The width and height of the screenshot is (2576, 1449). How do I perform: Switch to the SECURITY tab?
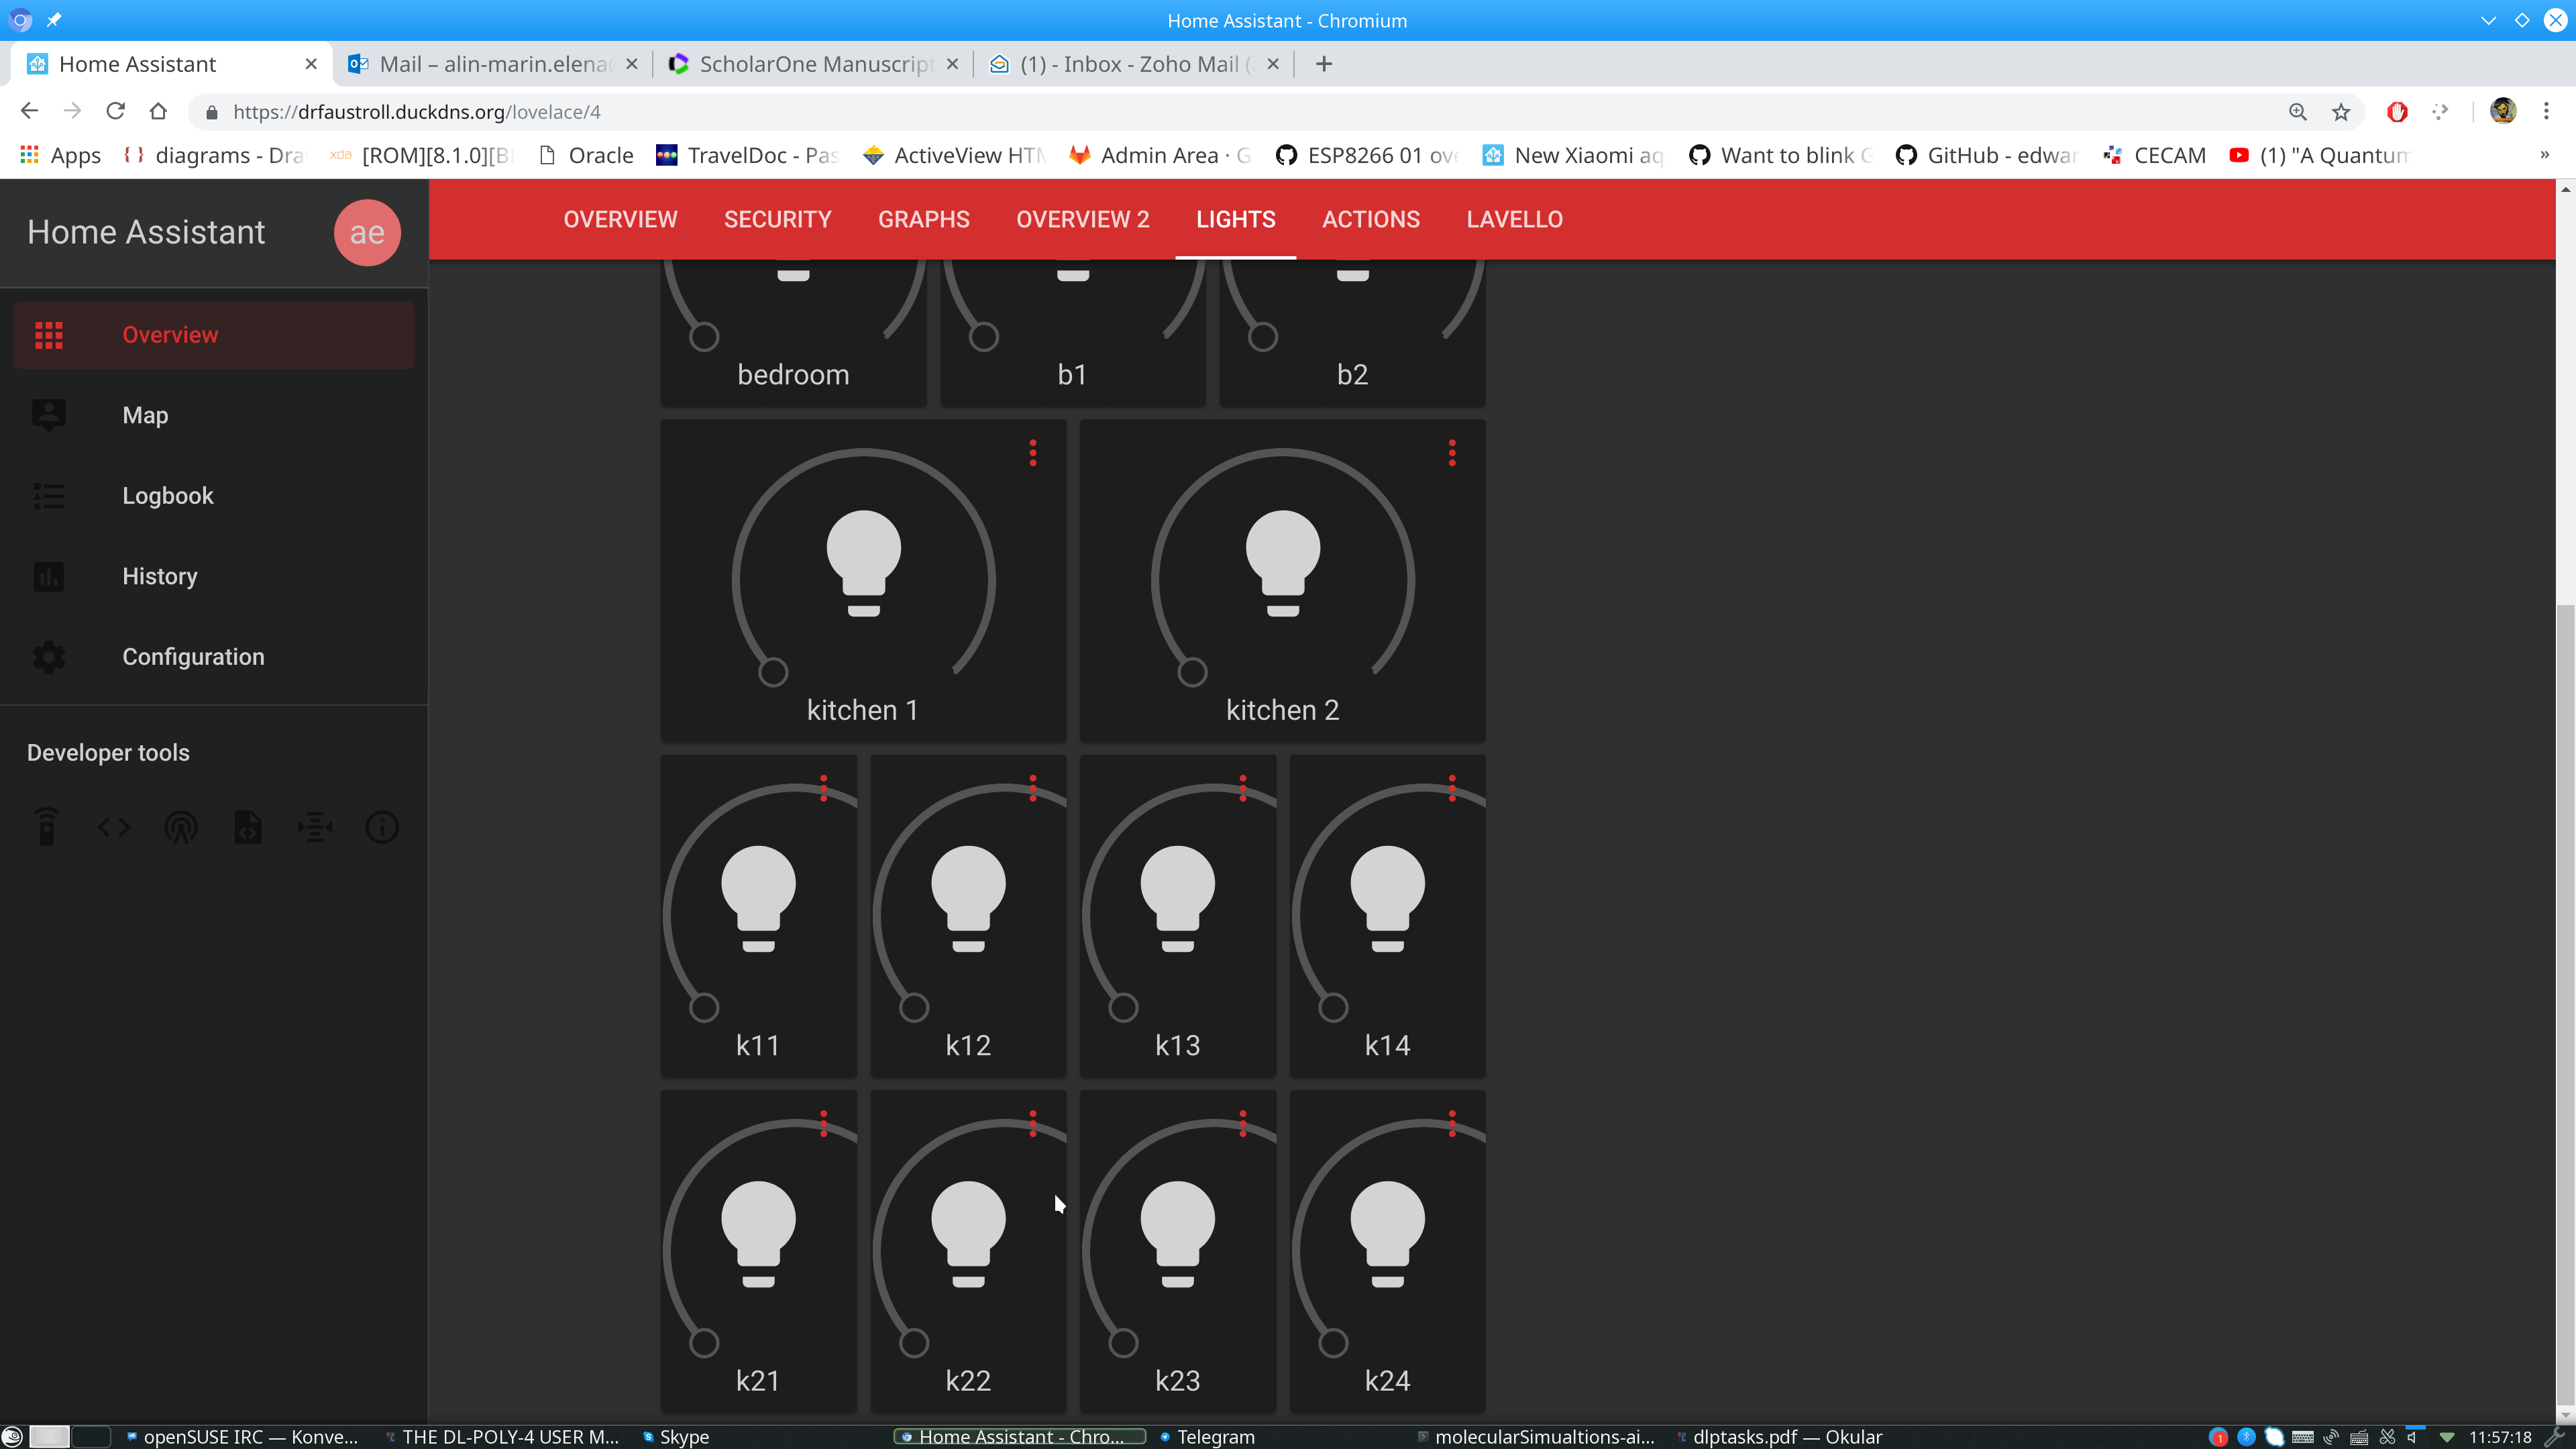[x=777, y=219]
